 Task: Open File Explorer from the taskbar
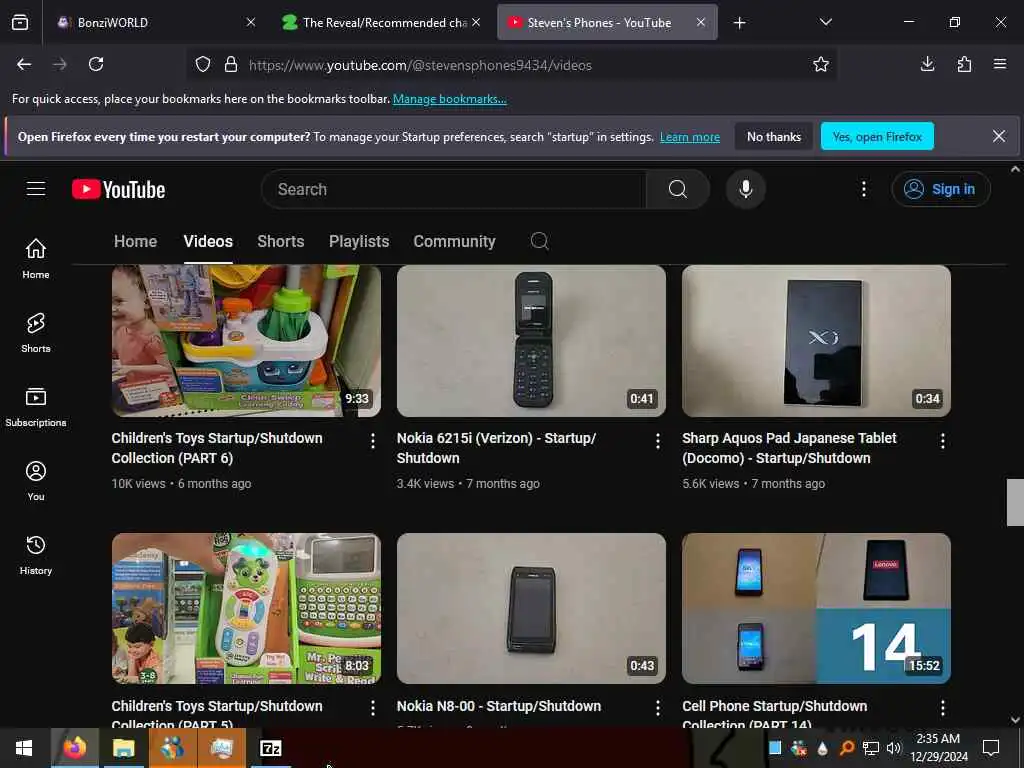pos(123,748)
